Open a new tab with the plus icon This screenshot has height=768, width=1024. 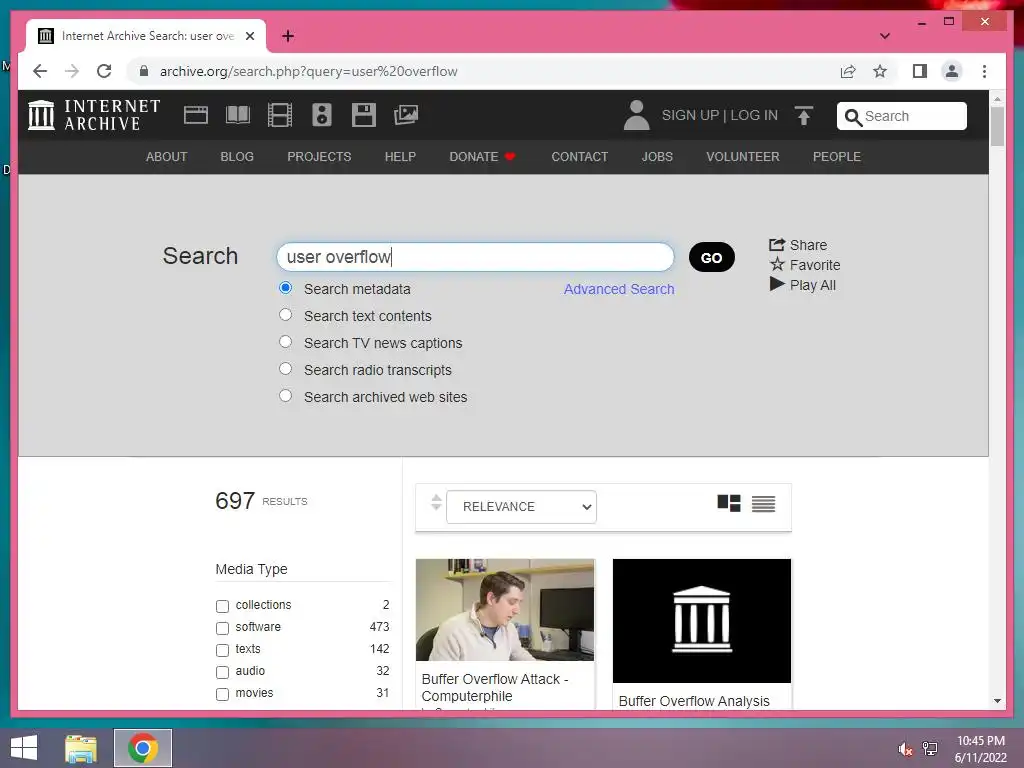pos(288,36)
